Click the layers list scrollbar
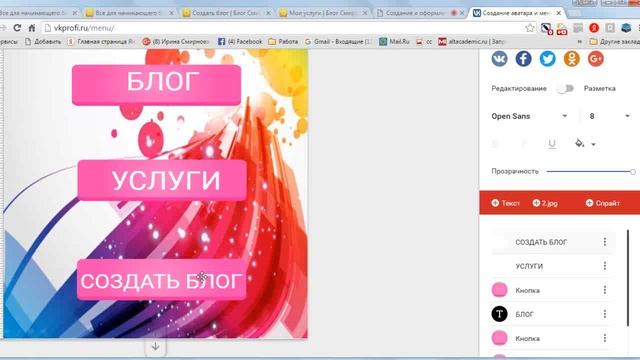 pos(628,278)
